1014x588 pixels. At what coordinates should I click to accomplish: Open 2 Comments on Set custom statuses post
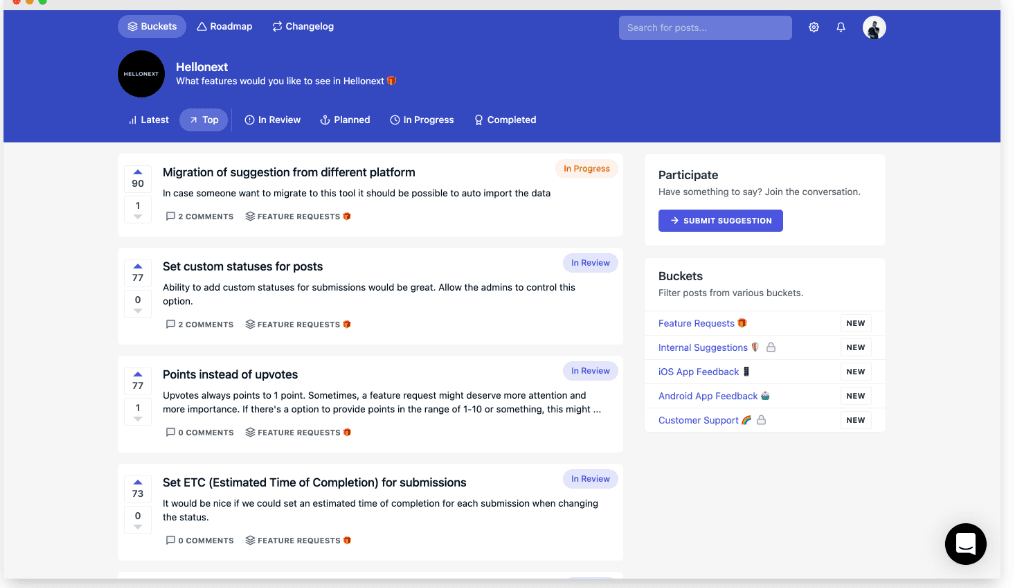coord(200,324)
